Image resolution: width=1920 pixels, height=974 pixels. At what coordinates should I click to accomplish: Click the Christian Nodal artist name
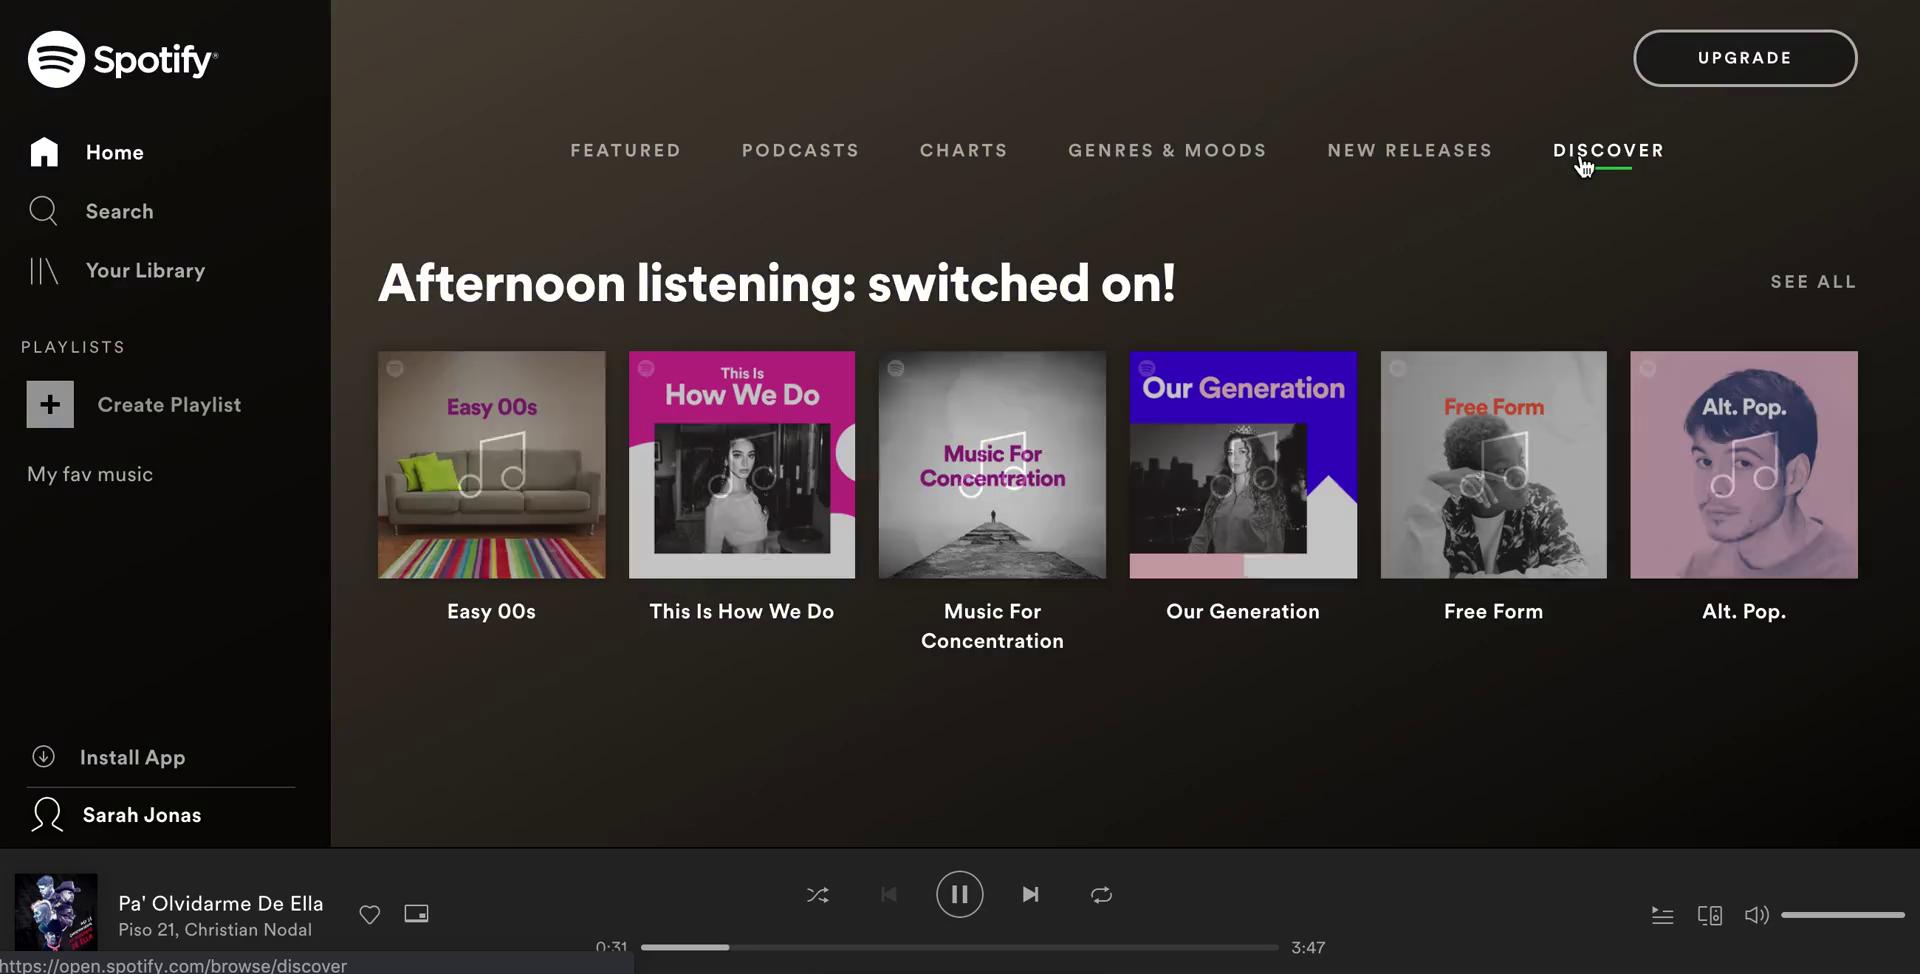[x=248, y=929]
